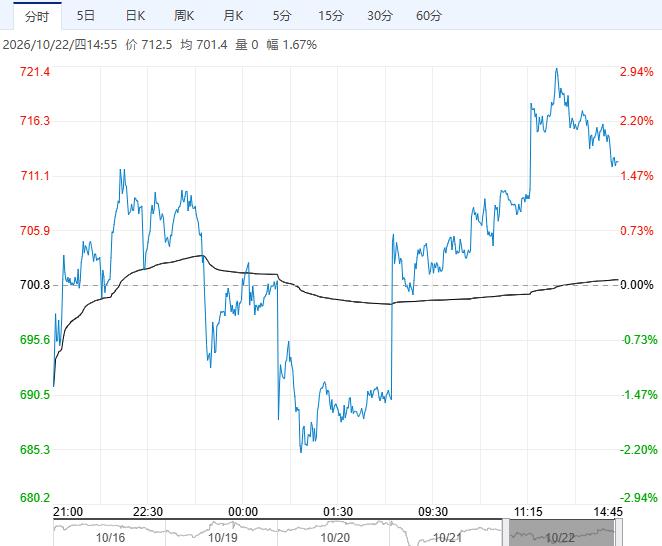The height and width of the screenshot is (546, 662).
Task: Click the right handle of range slider
Action: pos(619,533)
